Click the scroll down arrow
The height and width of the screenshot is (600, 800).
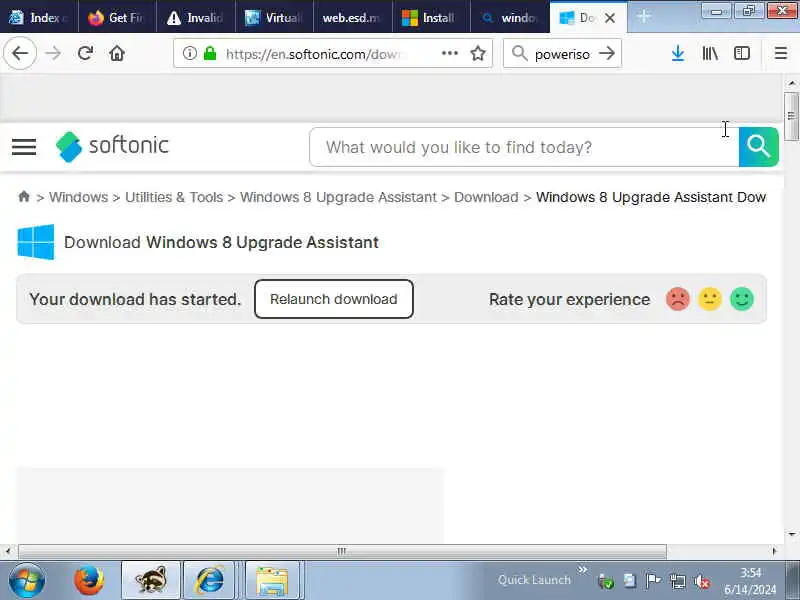pyautogui.click(x=791, y=534)
